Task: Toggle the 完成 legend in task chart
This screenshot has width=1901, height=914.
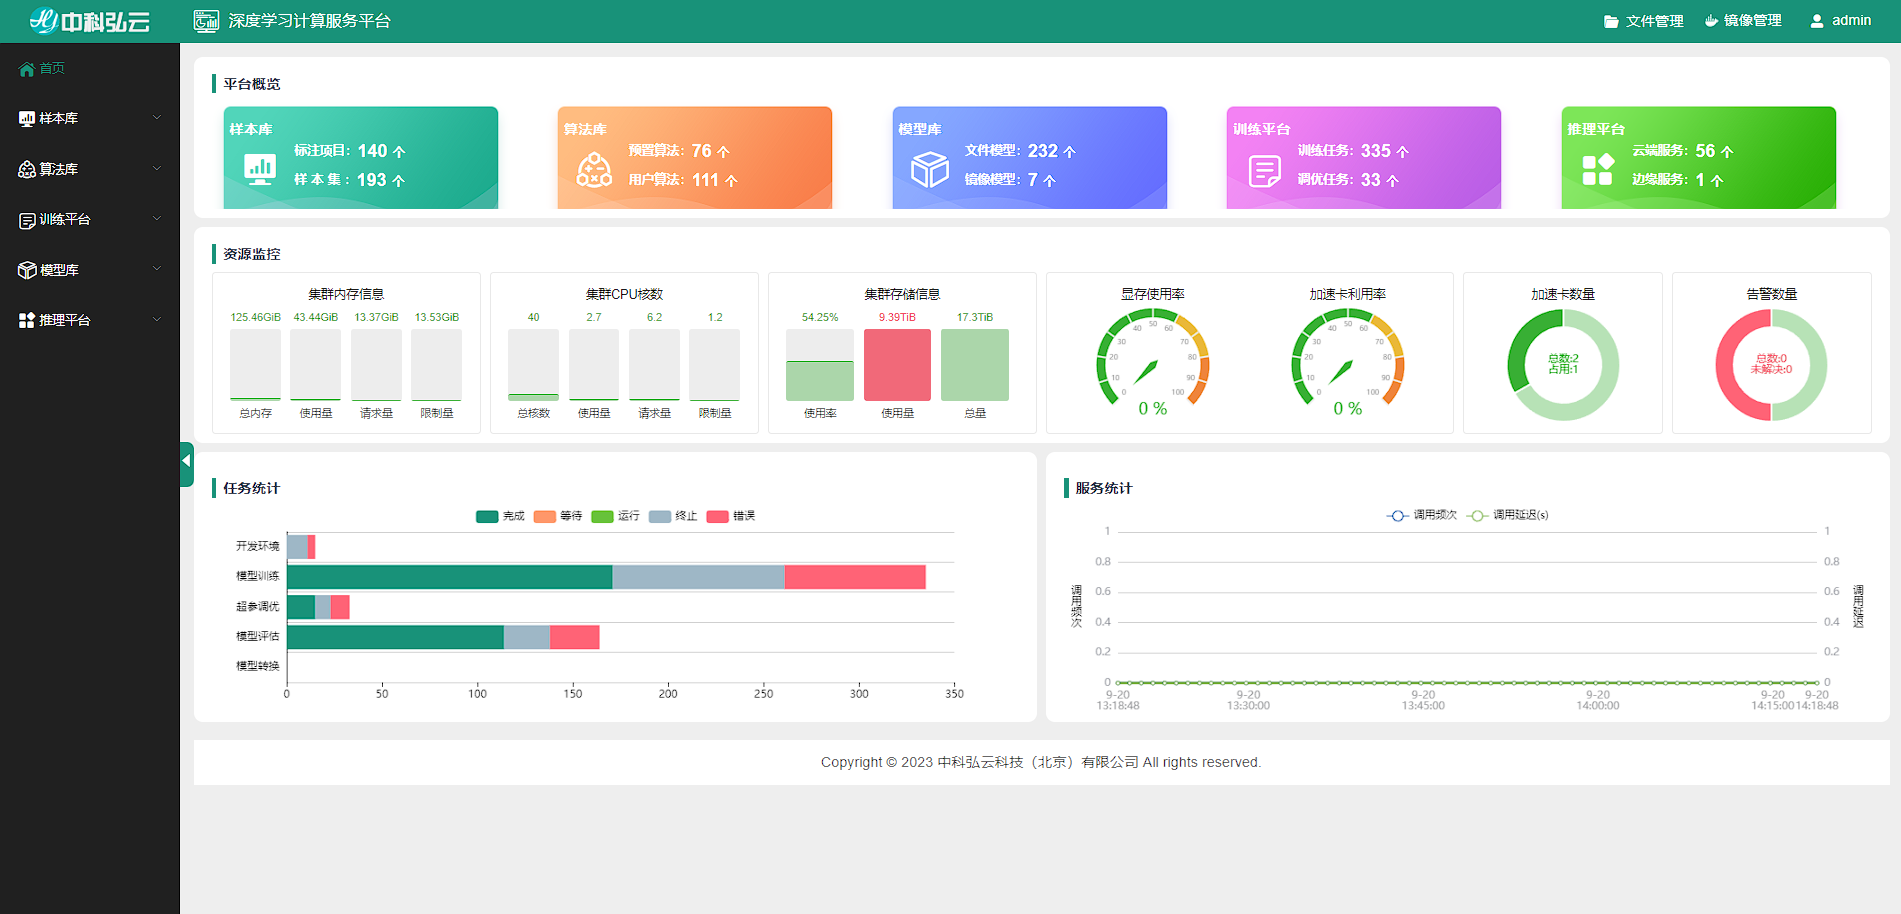Action: click(x=500, y=516)
